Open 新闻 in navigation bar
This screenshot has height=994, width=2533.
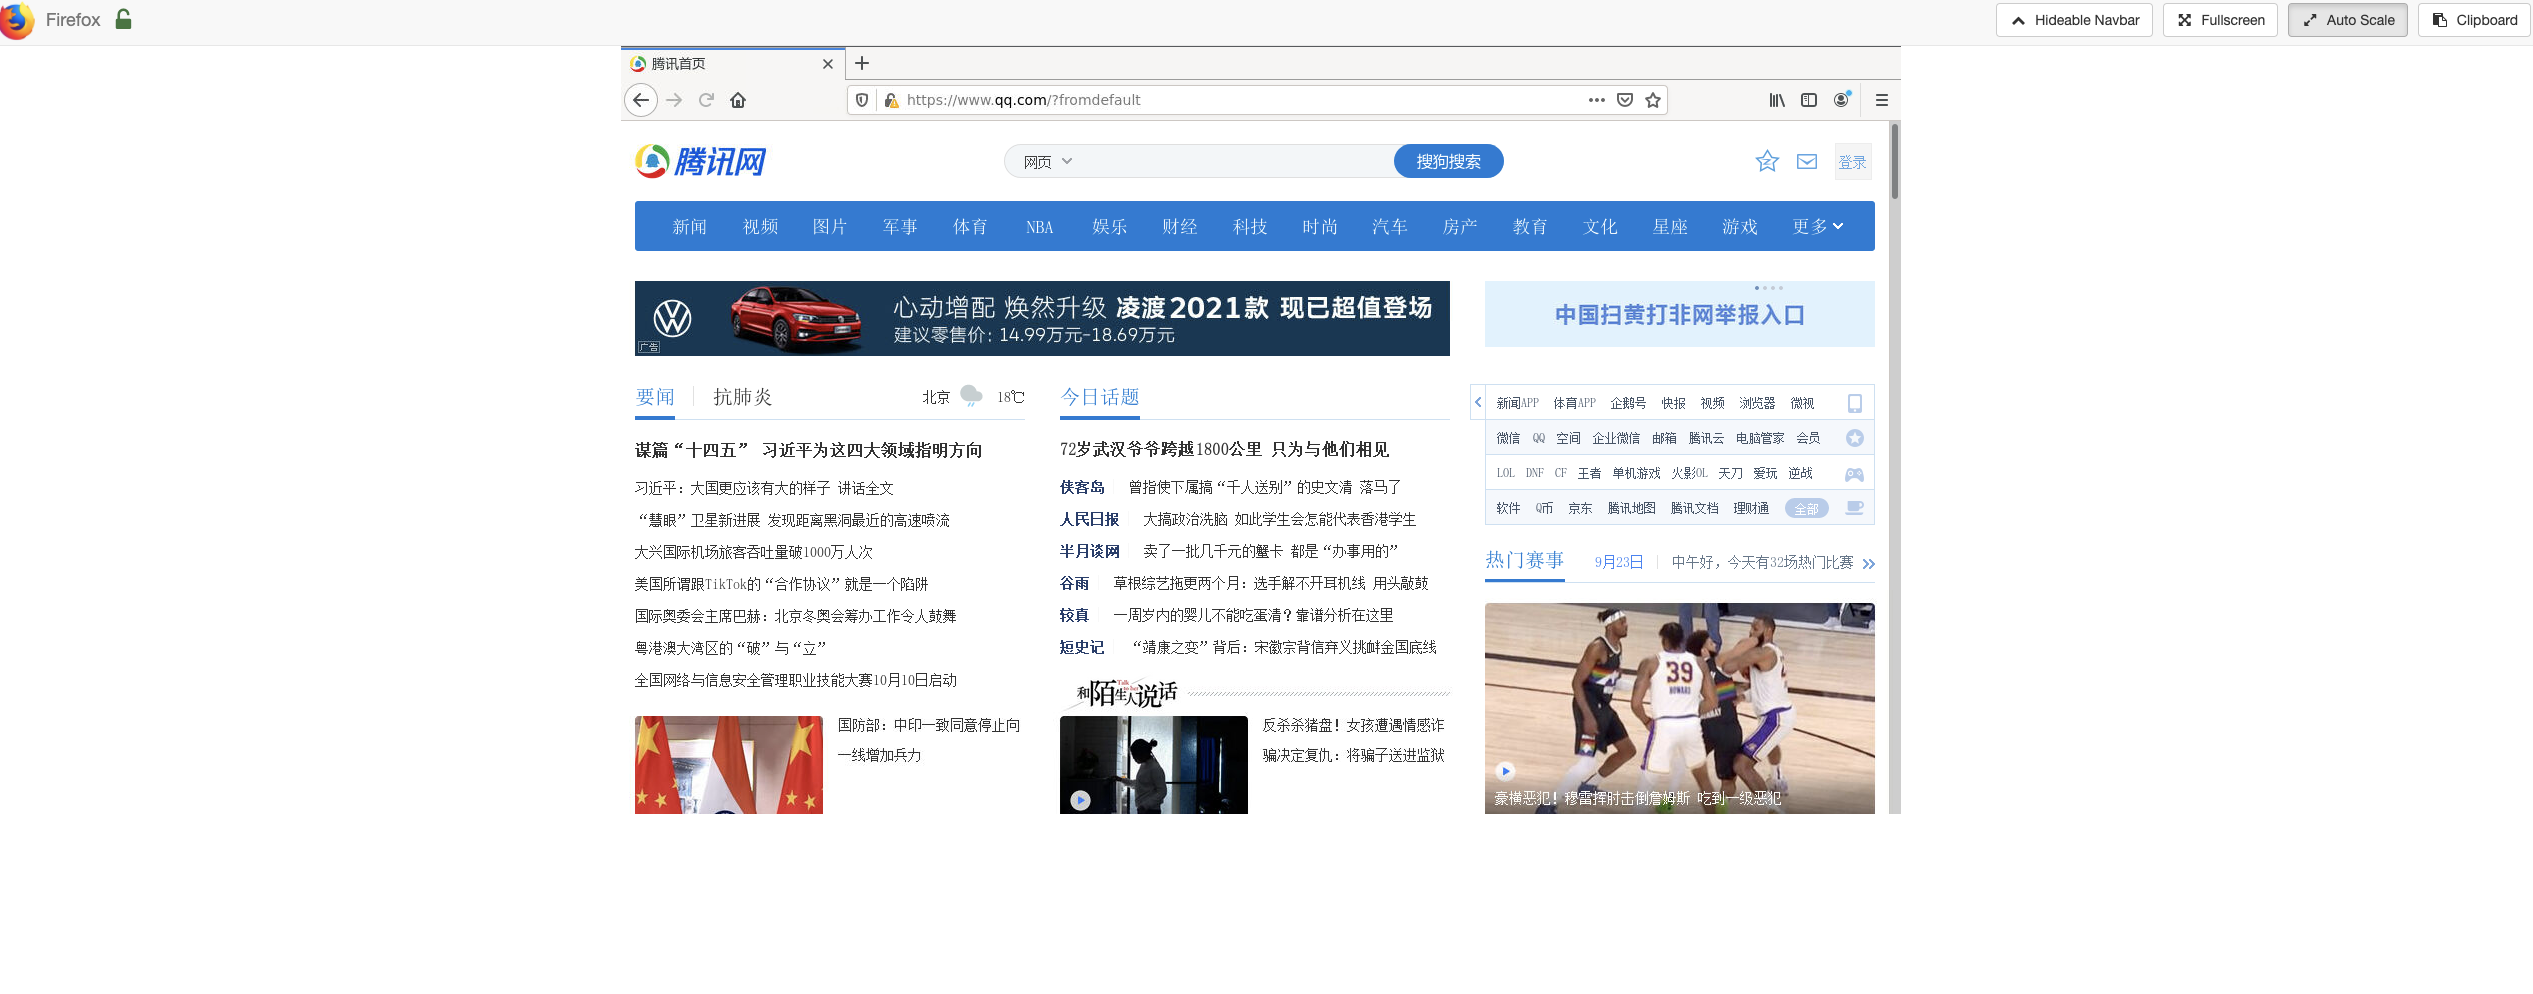click(x=689, y=227)
